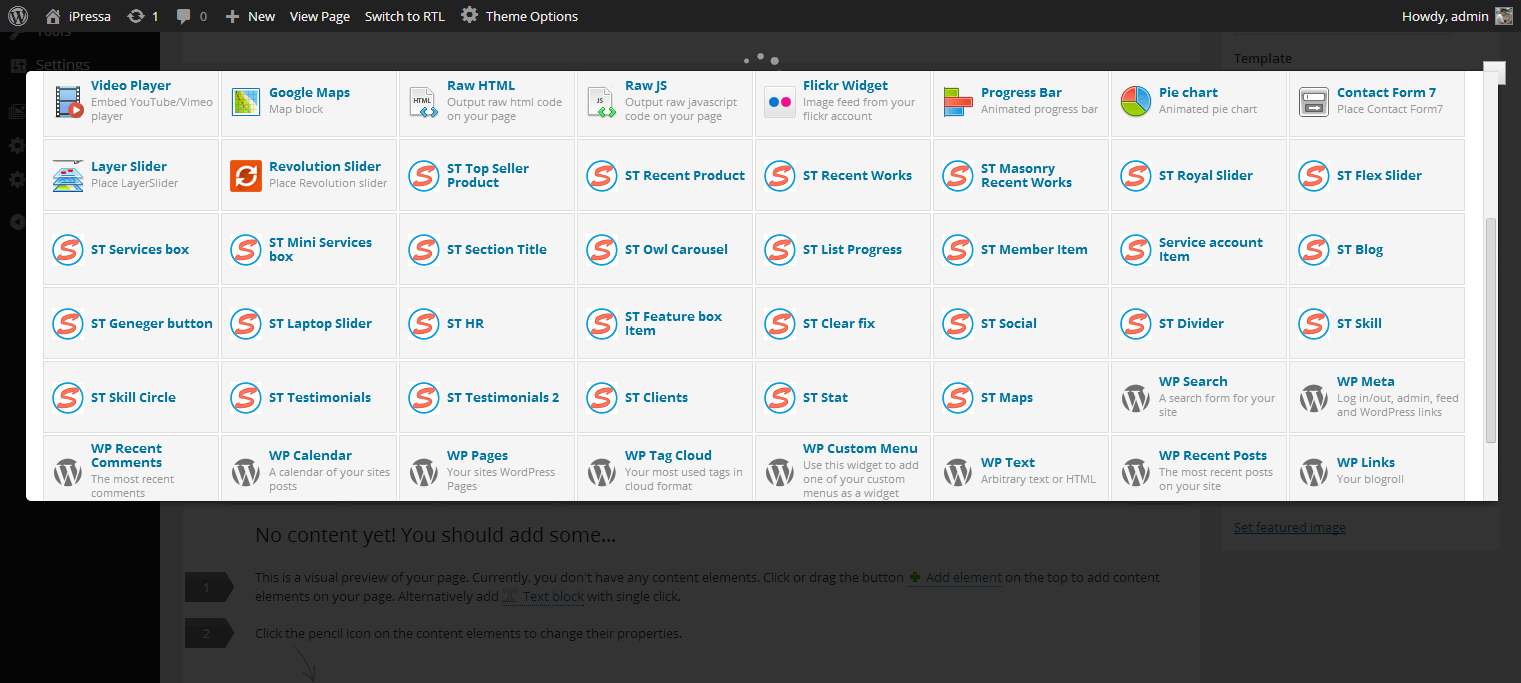Click the WP Links WordPress icon
Viewport: 1521px width, 683px height.
[x=1314, y=472]
